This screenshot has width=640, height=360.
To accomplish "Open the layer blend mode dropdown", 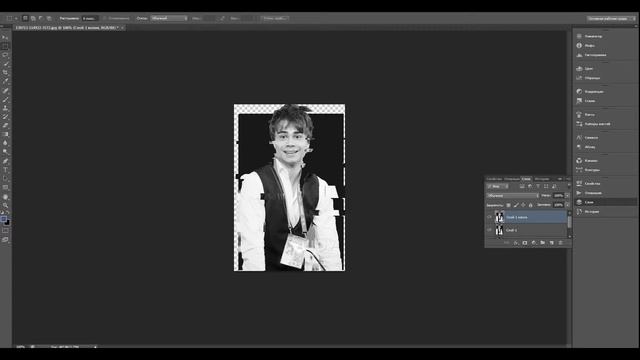I will [513, 196].
